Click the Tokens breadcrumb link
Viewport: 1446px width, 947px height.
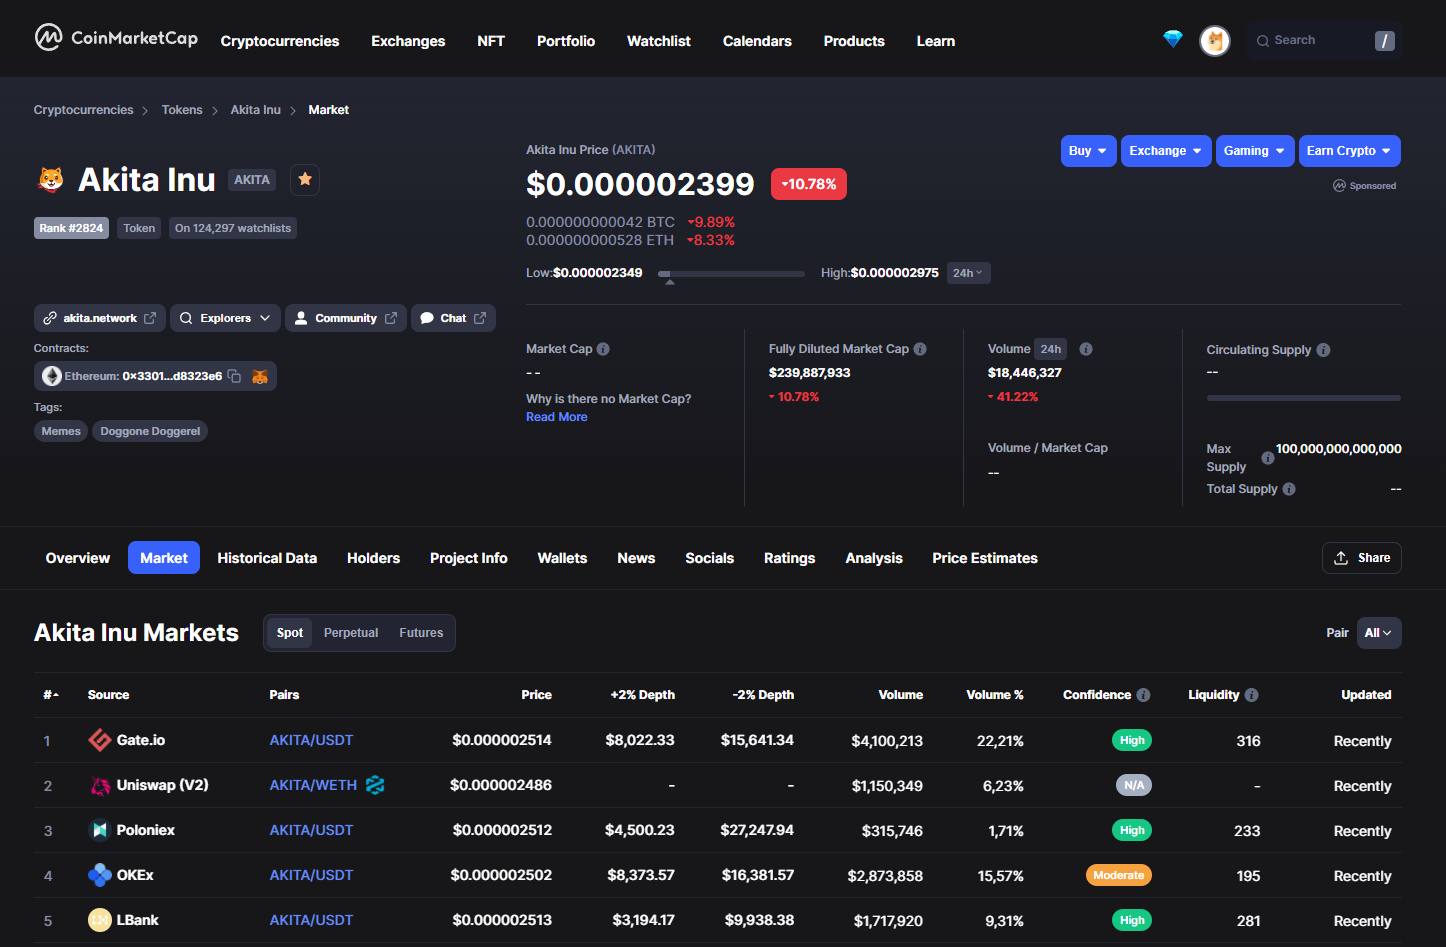[182, 110]
